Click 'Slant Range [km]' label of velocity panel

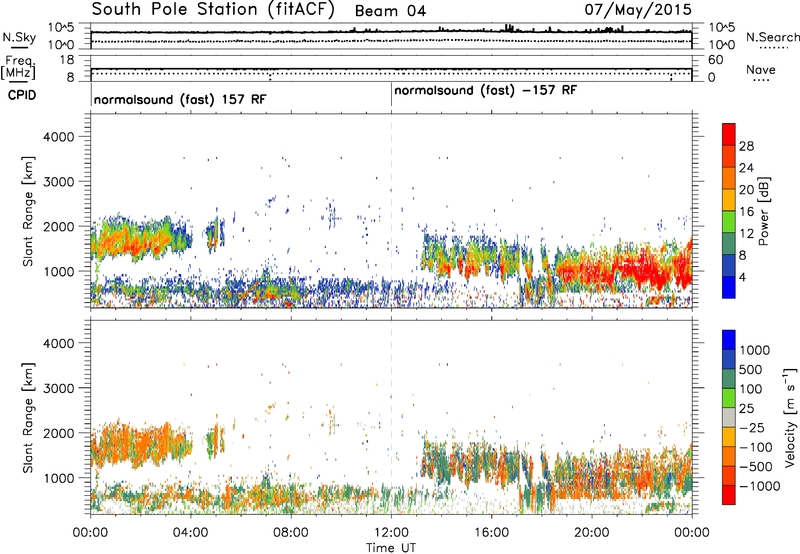click(28, 417)
